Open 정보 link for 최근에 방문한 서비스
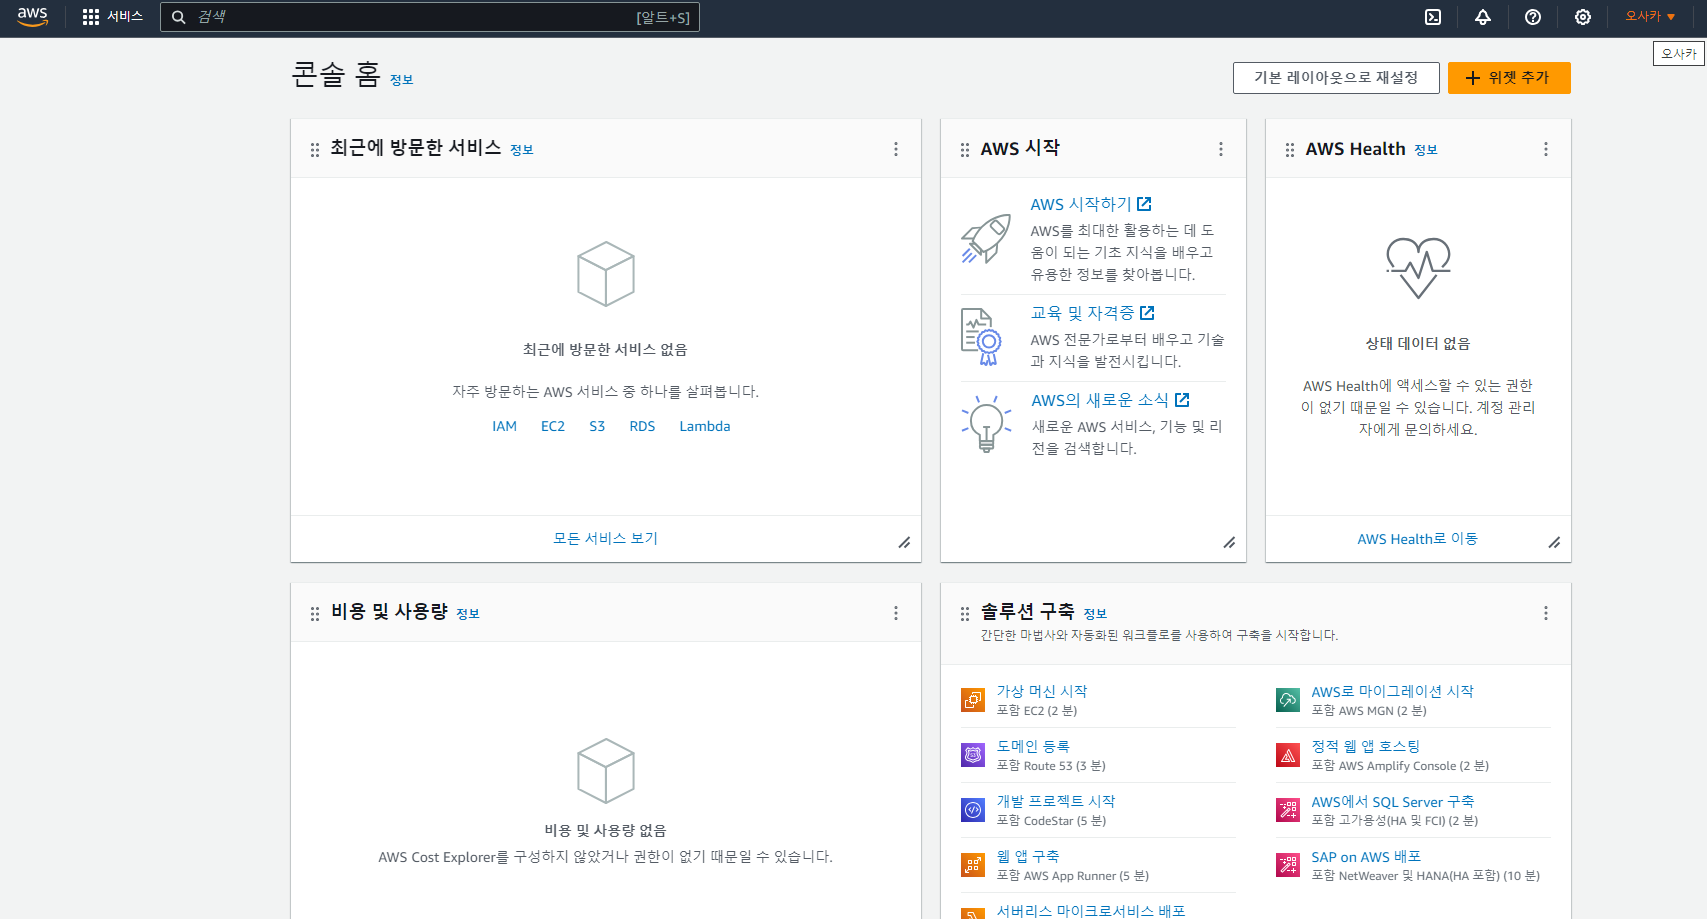Image resolution: width=1707 pixels, height=919 pixels. click(x=522, y=150)
